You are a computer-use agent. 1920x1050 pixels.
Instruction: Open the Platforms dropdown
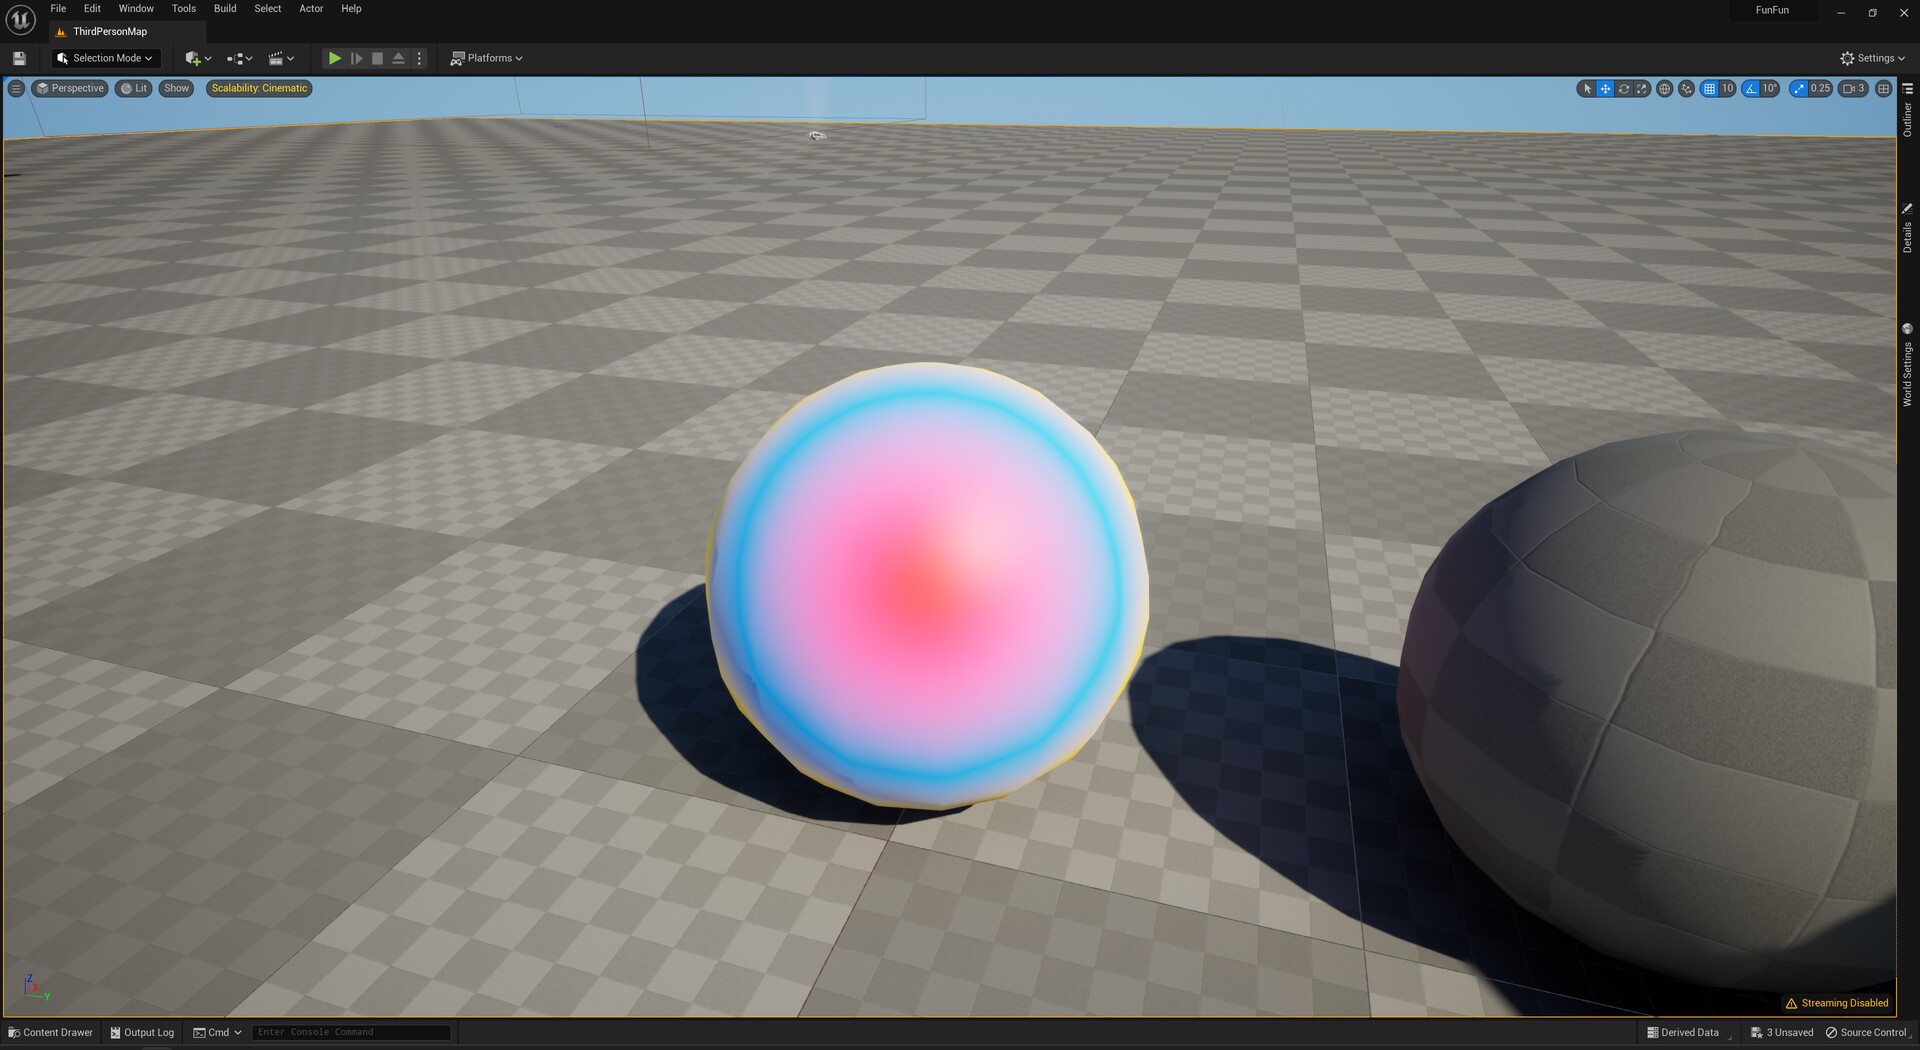tap(487, 57)
